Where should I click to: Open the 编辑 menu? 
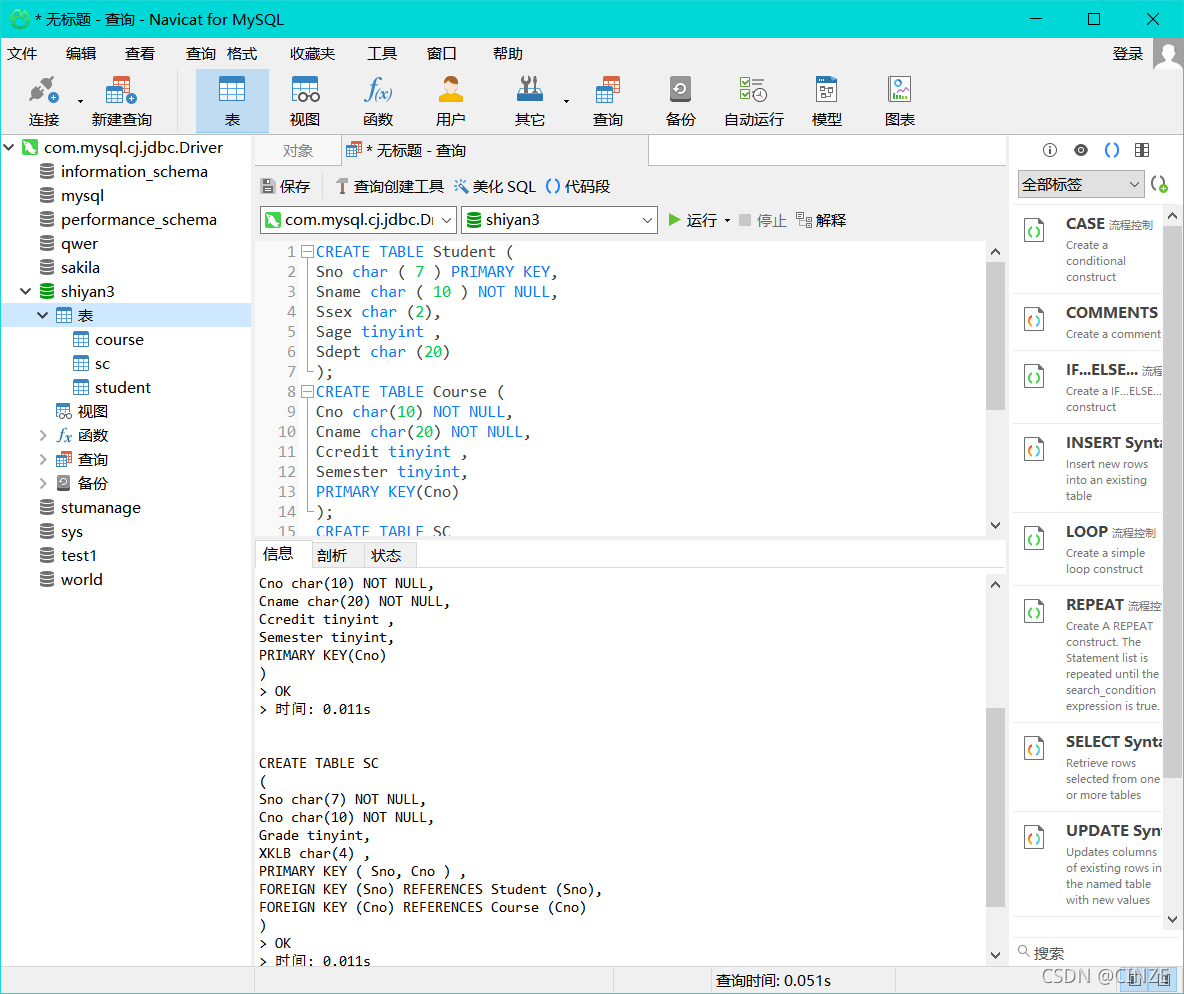pyautogui.click(x=81, y=54)
